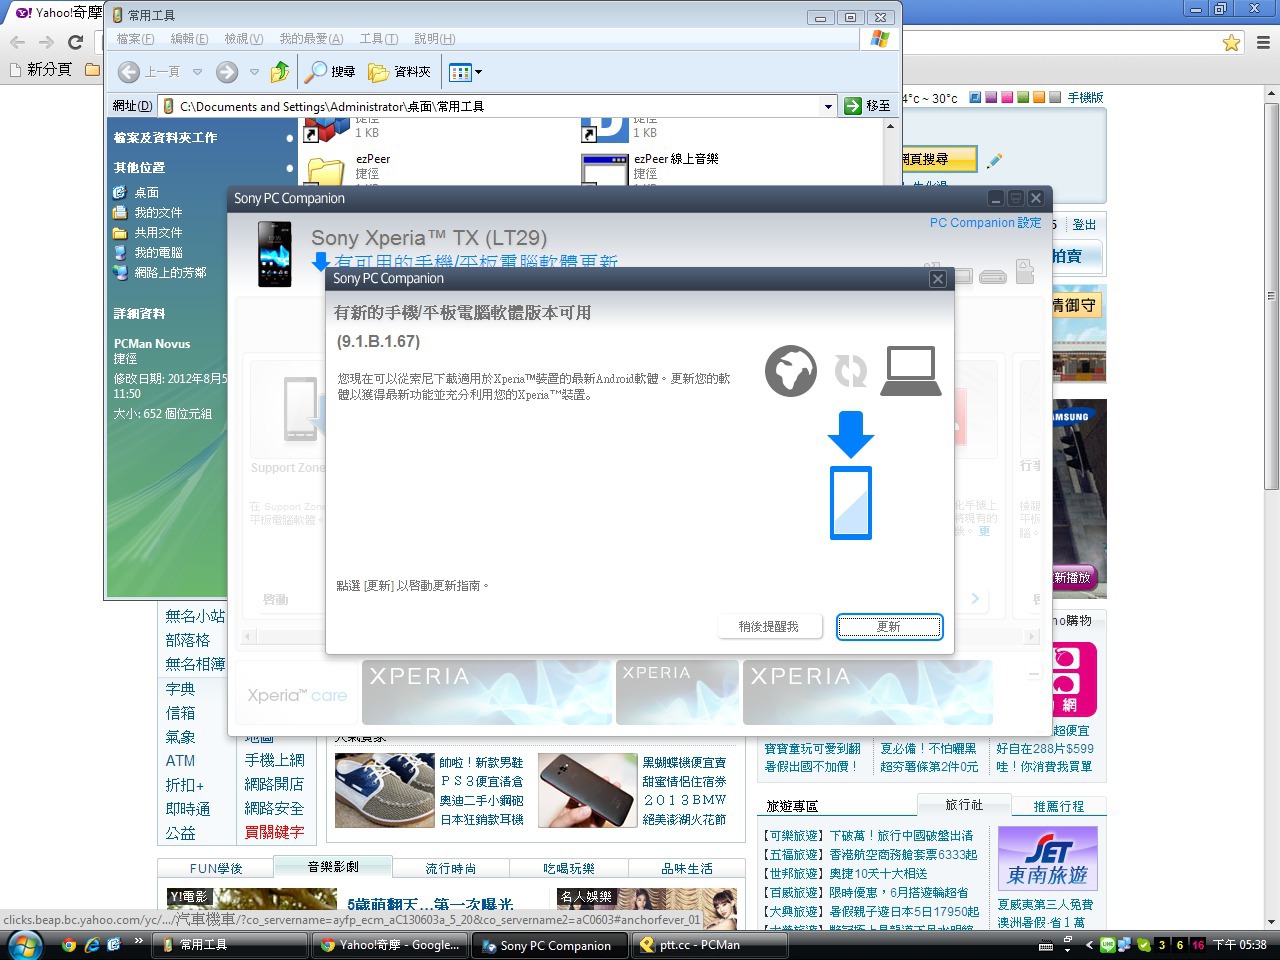Select the pink Yahoo theme color
The image size is (1280, 960).
click(x=1007, y=97)
